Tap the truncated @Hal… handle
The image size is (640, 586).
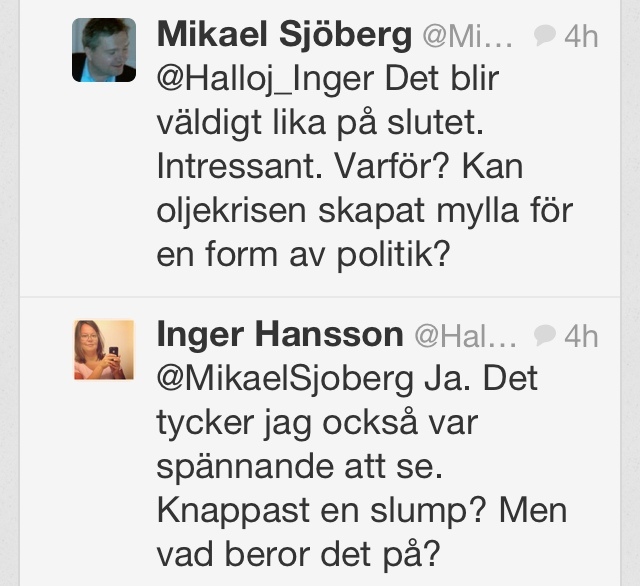coord(466,337)
